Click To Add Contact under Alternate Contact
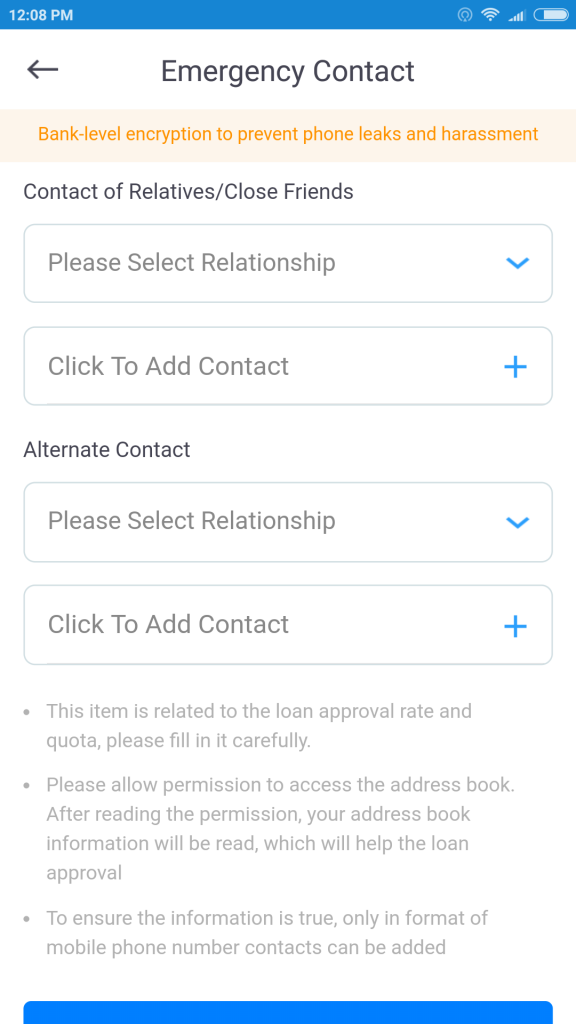 click(x=288, y=624)
